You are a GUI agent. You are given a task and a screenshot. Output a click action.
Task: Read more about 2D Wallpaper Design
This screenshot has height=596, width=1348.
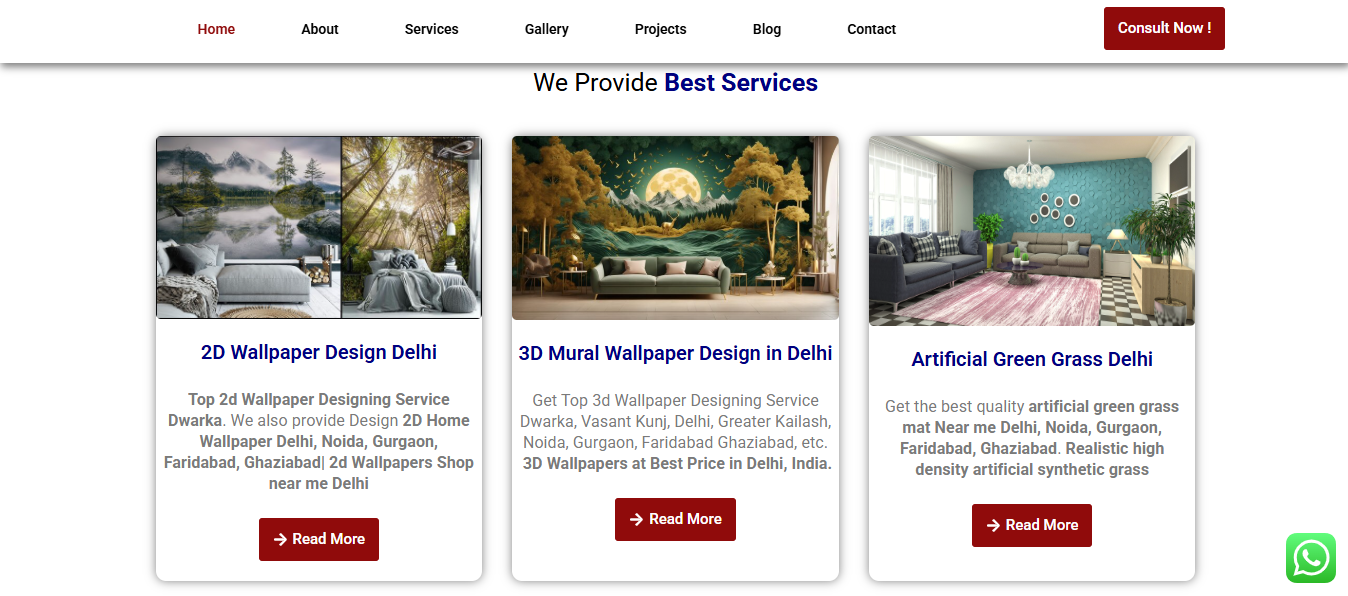tap(319, 539)
